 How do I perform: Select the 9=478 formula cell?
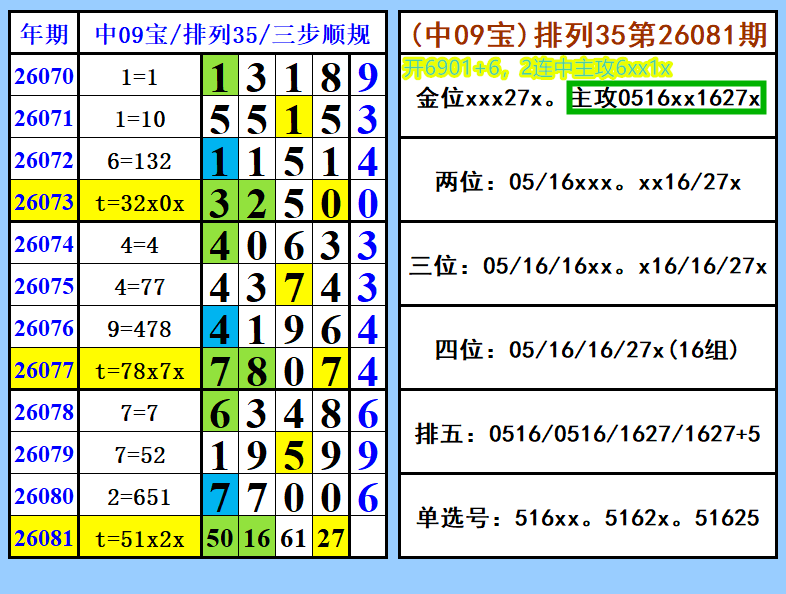pos(140,329)
